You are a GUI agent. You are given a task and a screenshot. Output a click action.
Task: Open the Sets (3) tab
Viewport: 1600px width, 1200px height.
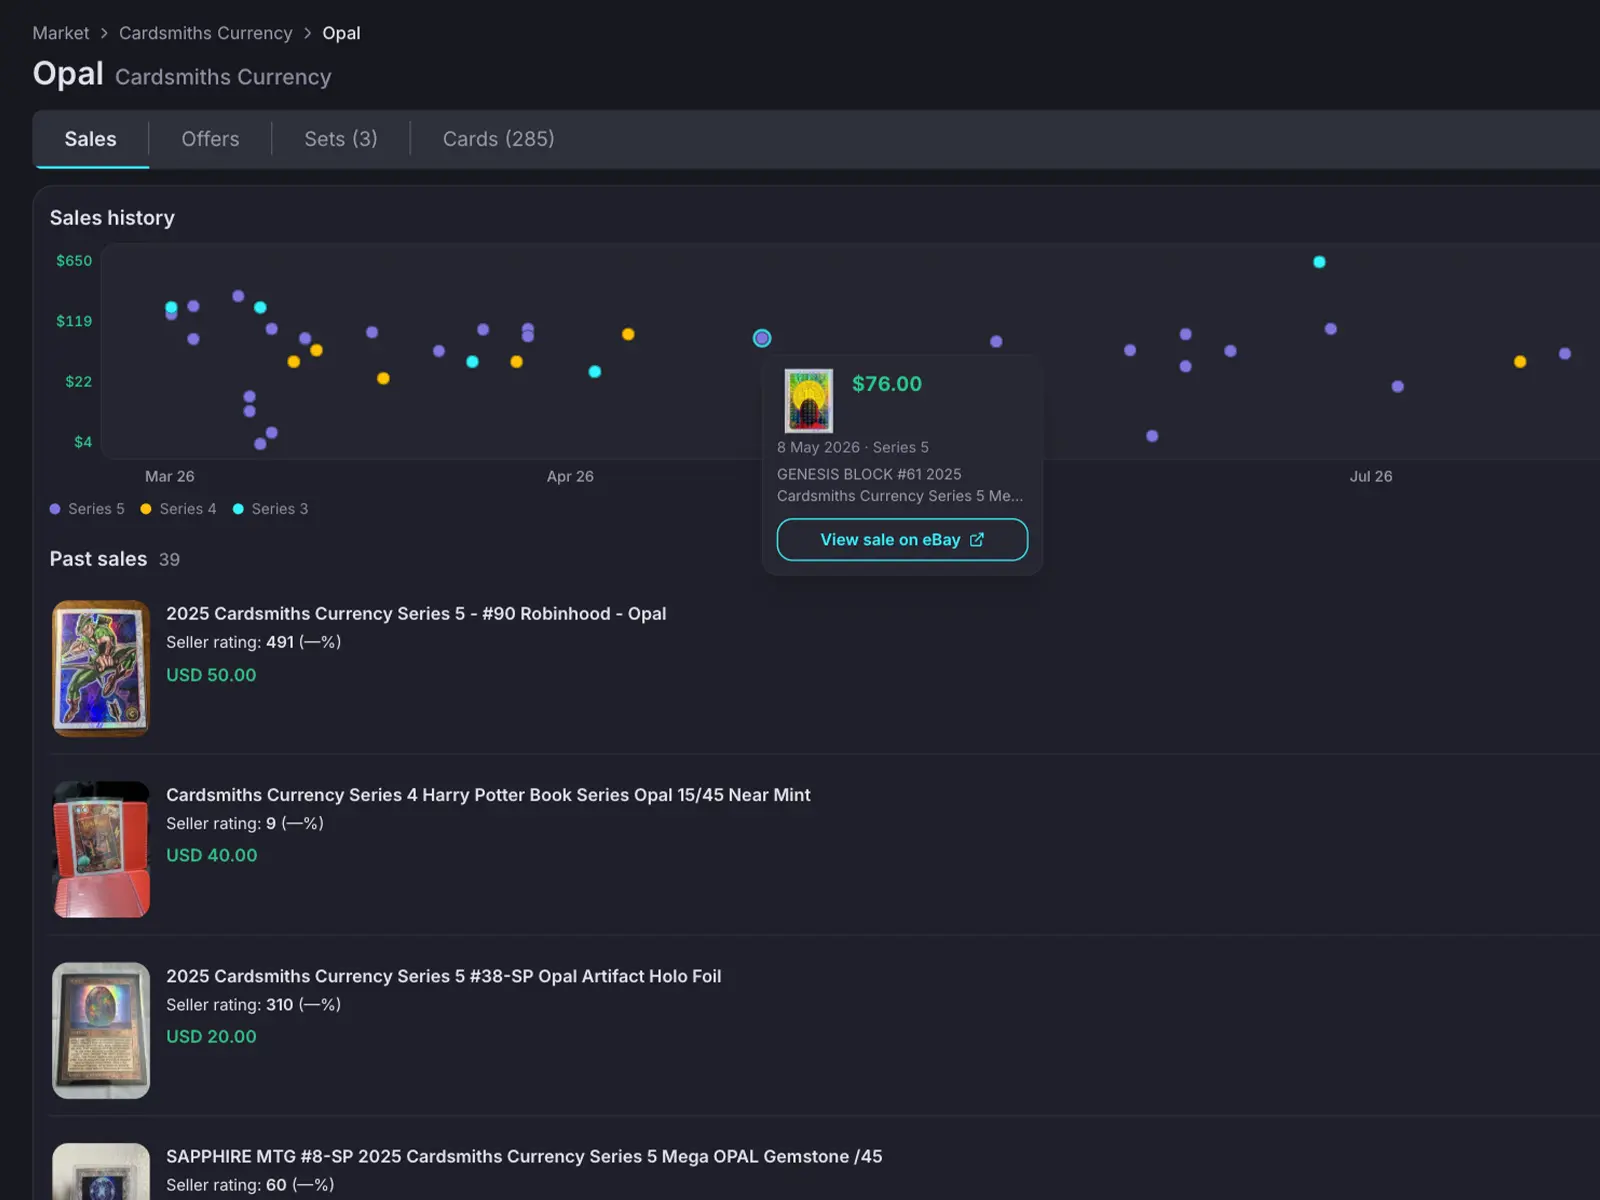click(341, 139)
